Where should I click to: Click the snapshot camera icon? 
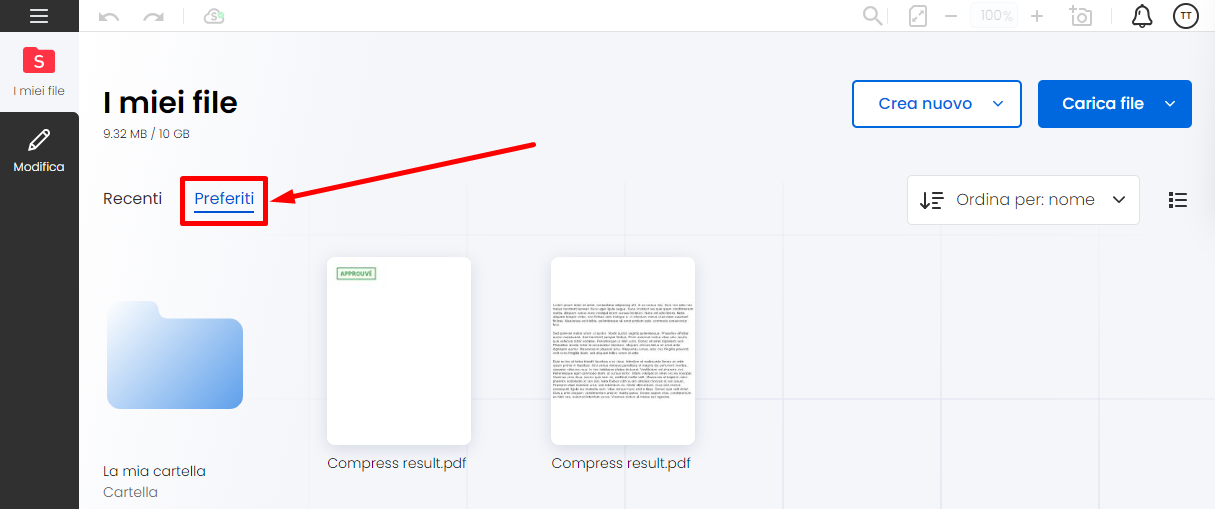[x=1080, y=16]
